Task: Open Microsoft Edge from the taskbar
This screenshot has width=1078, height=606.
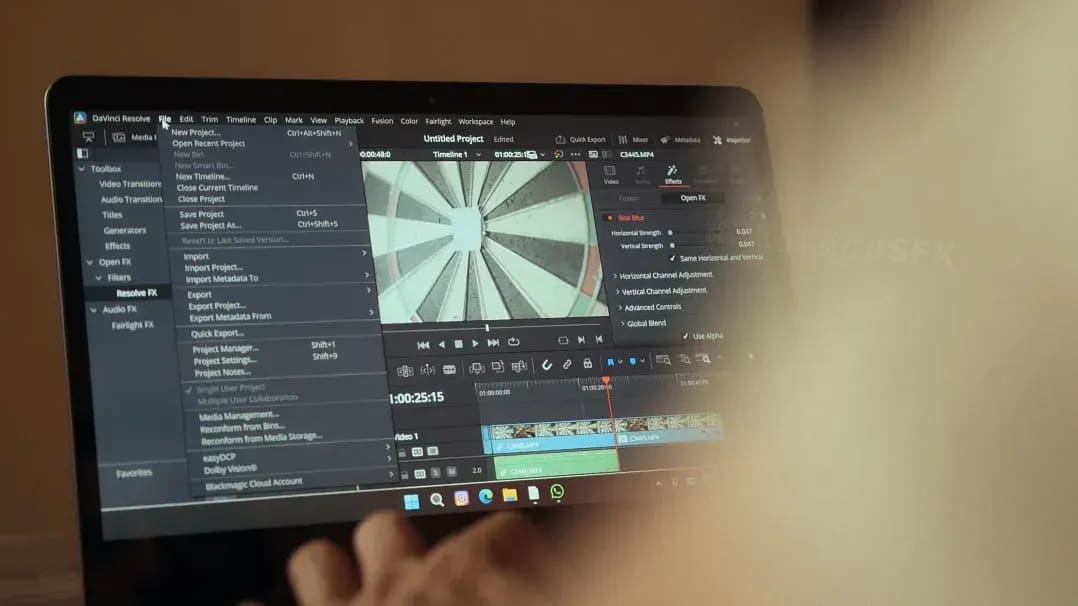Action: (485, 497)
